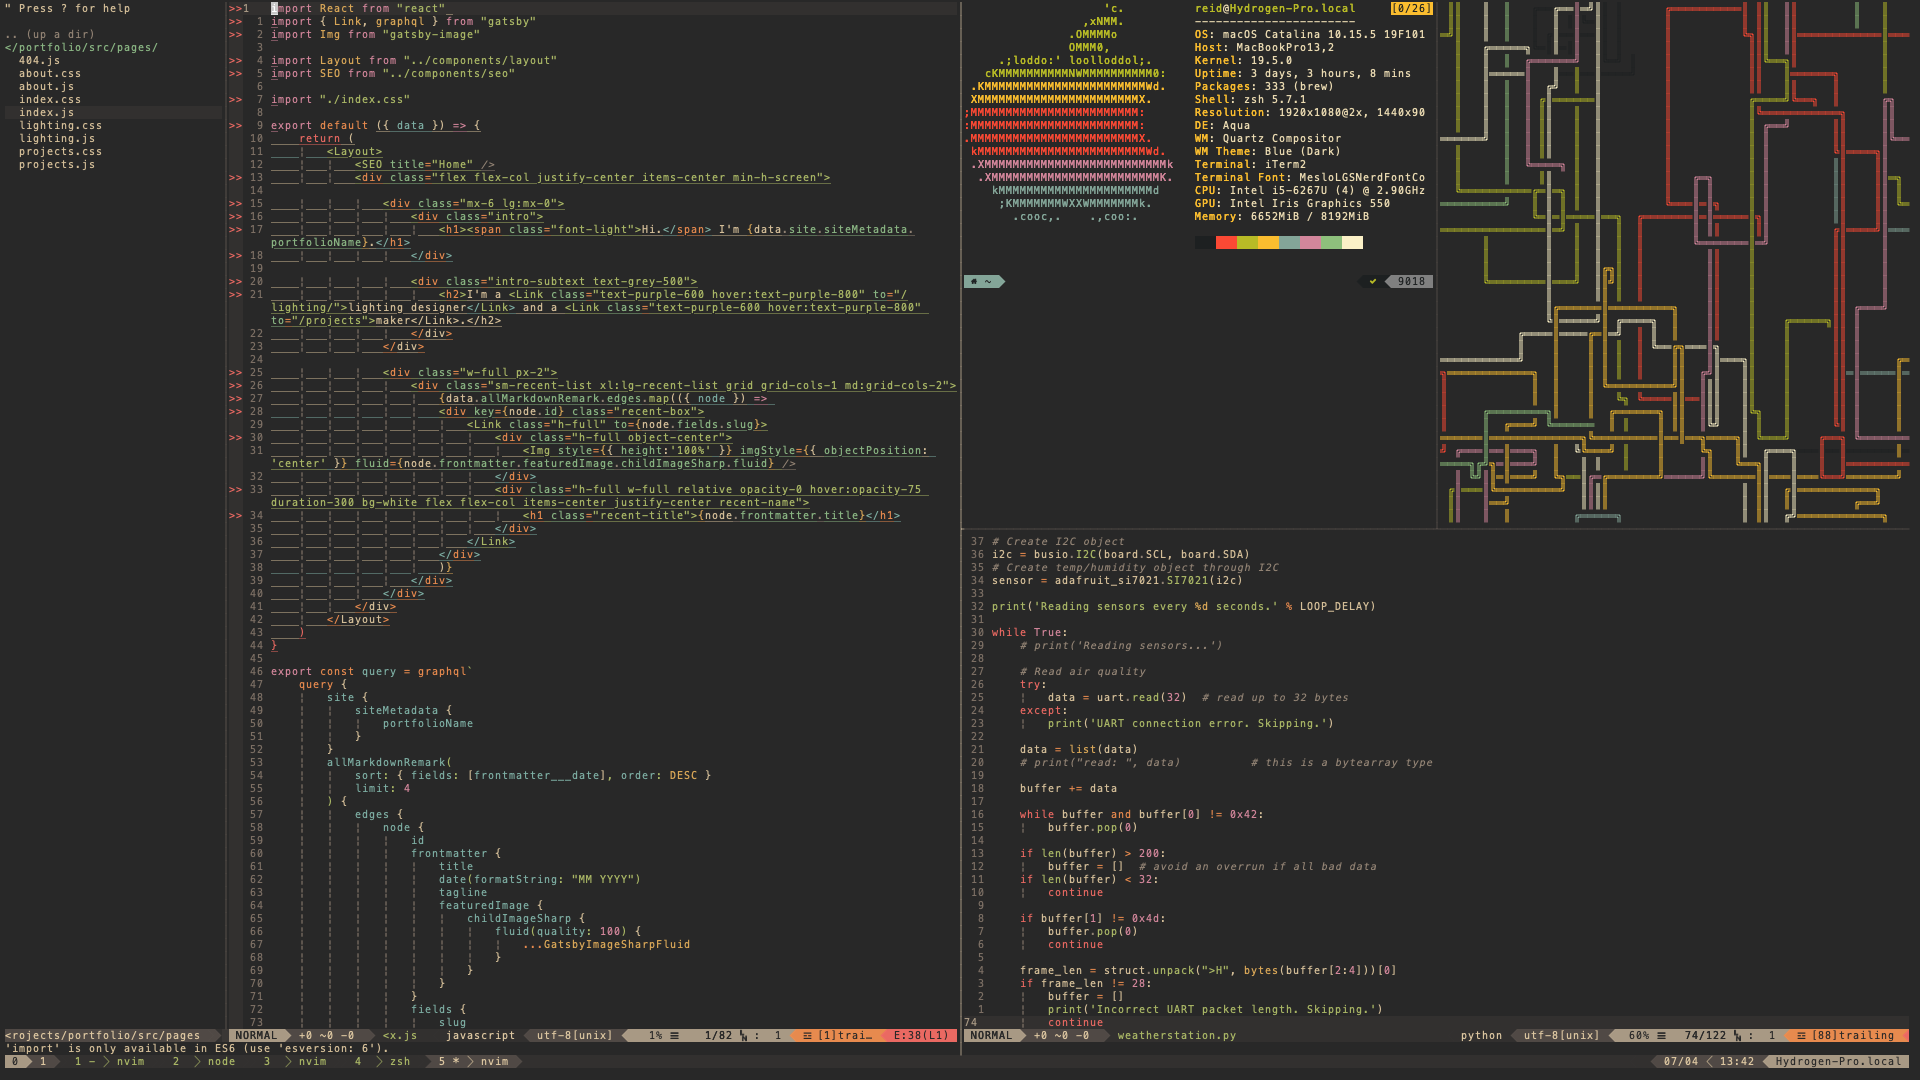
Task: Click the weatherstation.py filename in statusline
Action: click(1176, 1036)
